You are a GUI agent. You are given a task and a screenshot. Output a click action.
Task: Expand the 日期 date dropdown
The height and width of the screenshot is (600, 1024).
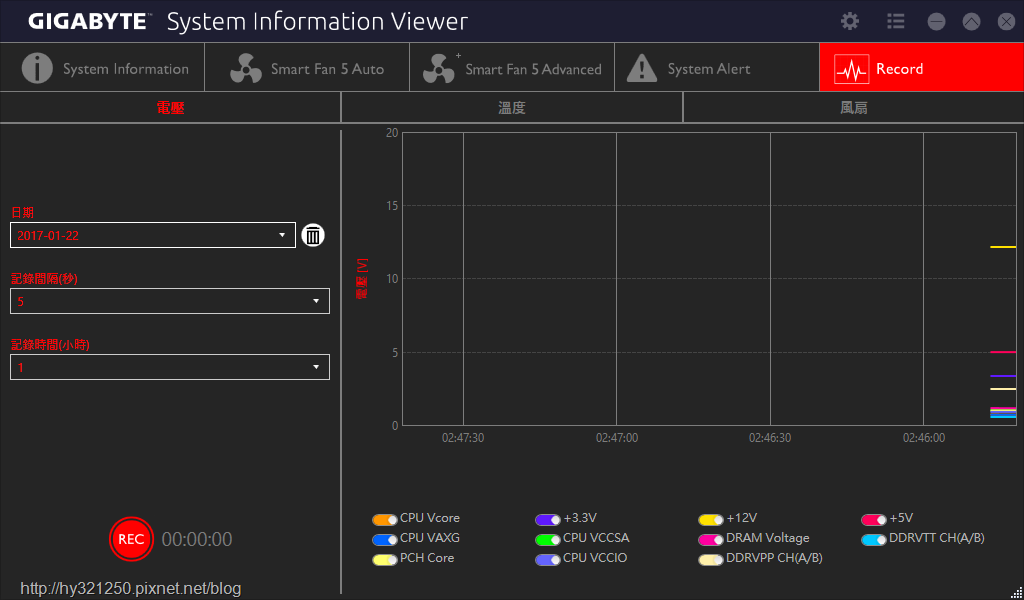[153, 235]
